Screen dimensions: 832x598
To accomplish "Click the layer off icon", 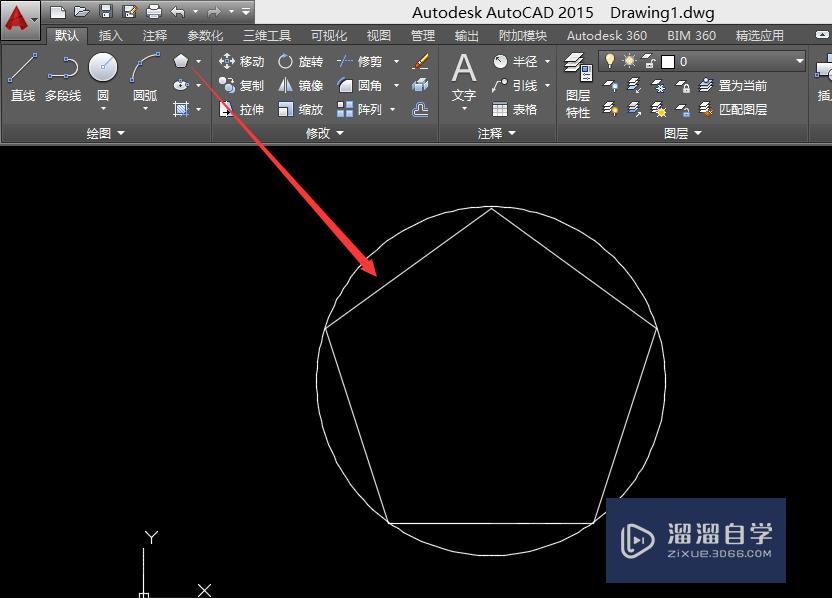I will coord(610,85).
